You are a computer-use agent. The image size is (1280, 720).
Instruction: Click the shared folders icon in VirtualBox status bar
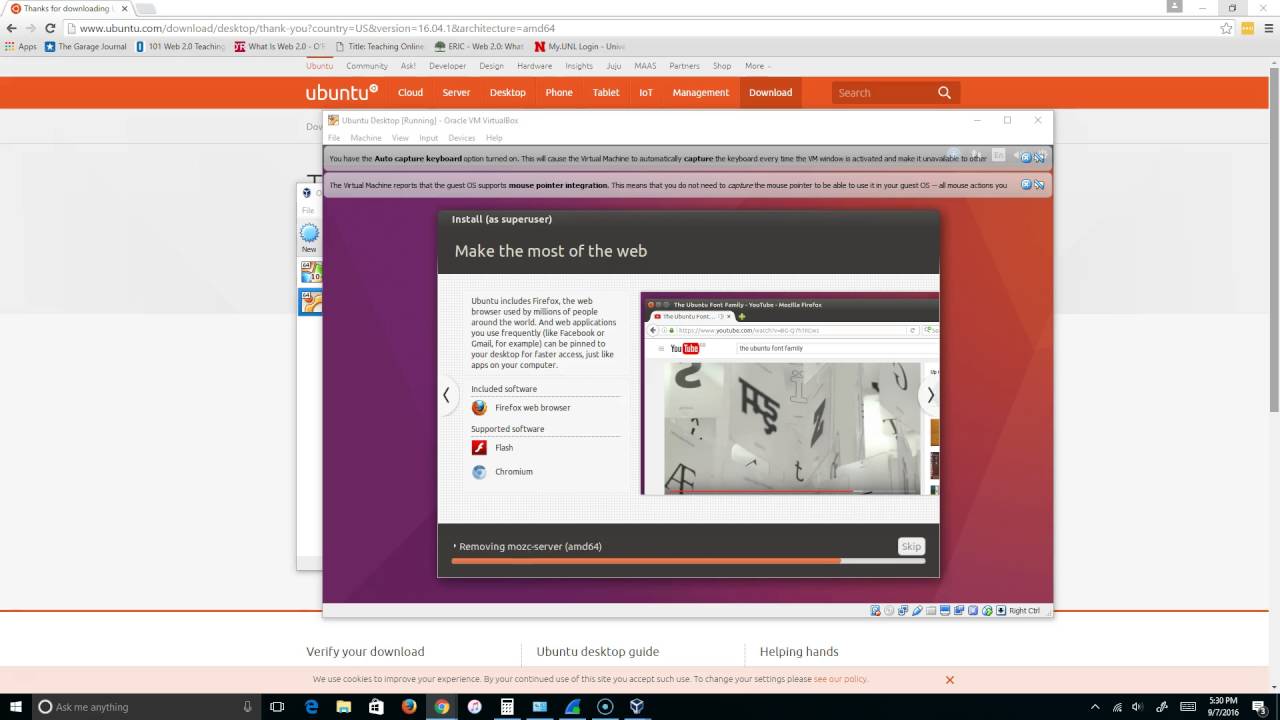pos(931,610)
